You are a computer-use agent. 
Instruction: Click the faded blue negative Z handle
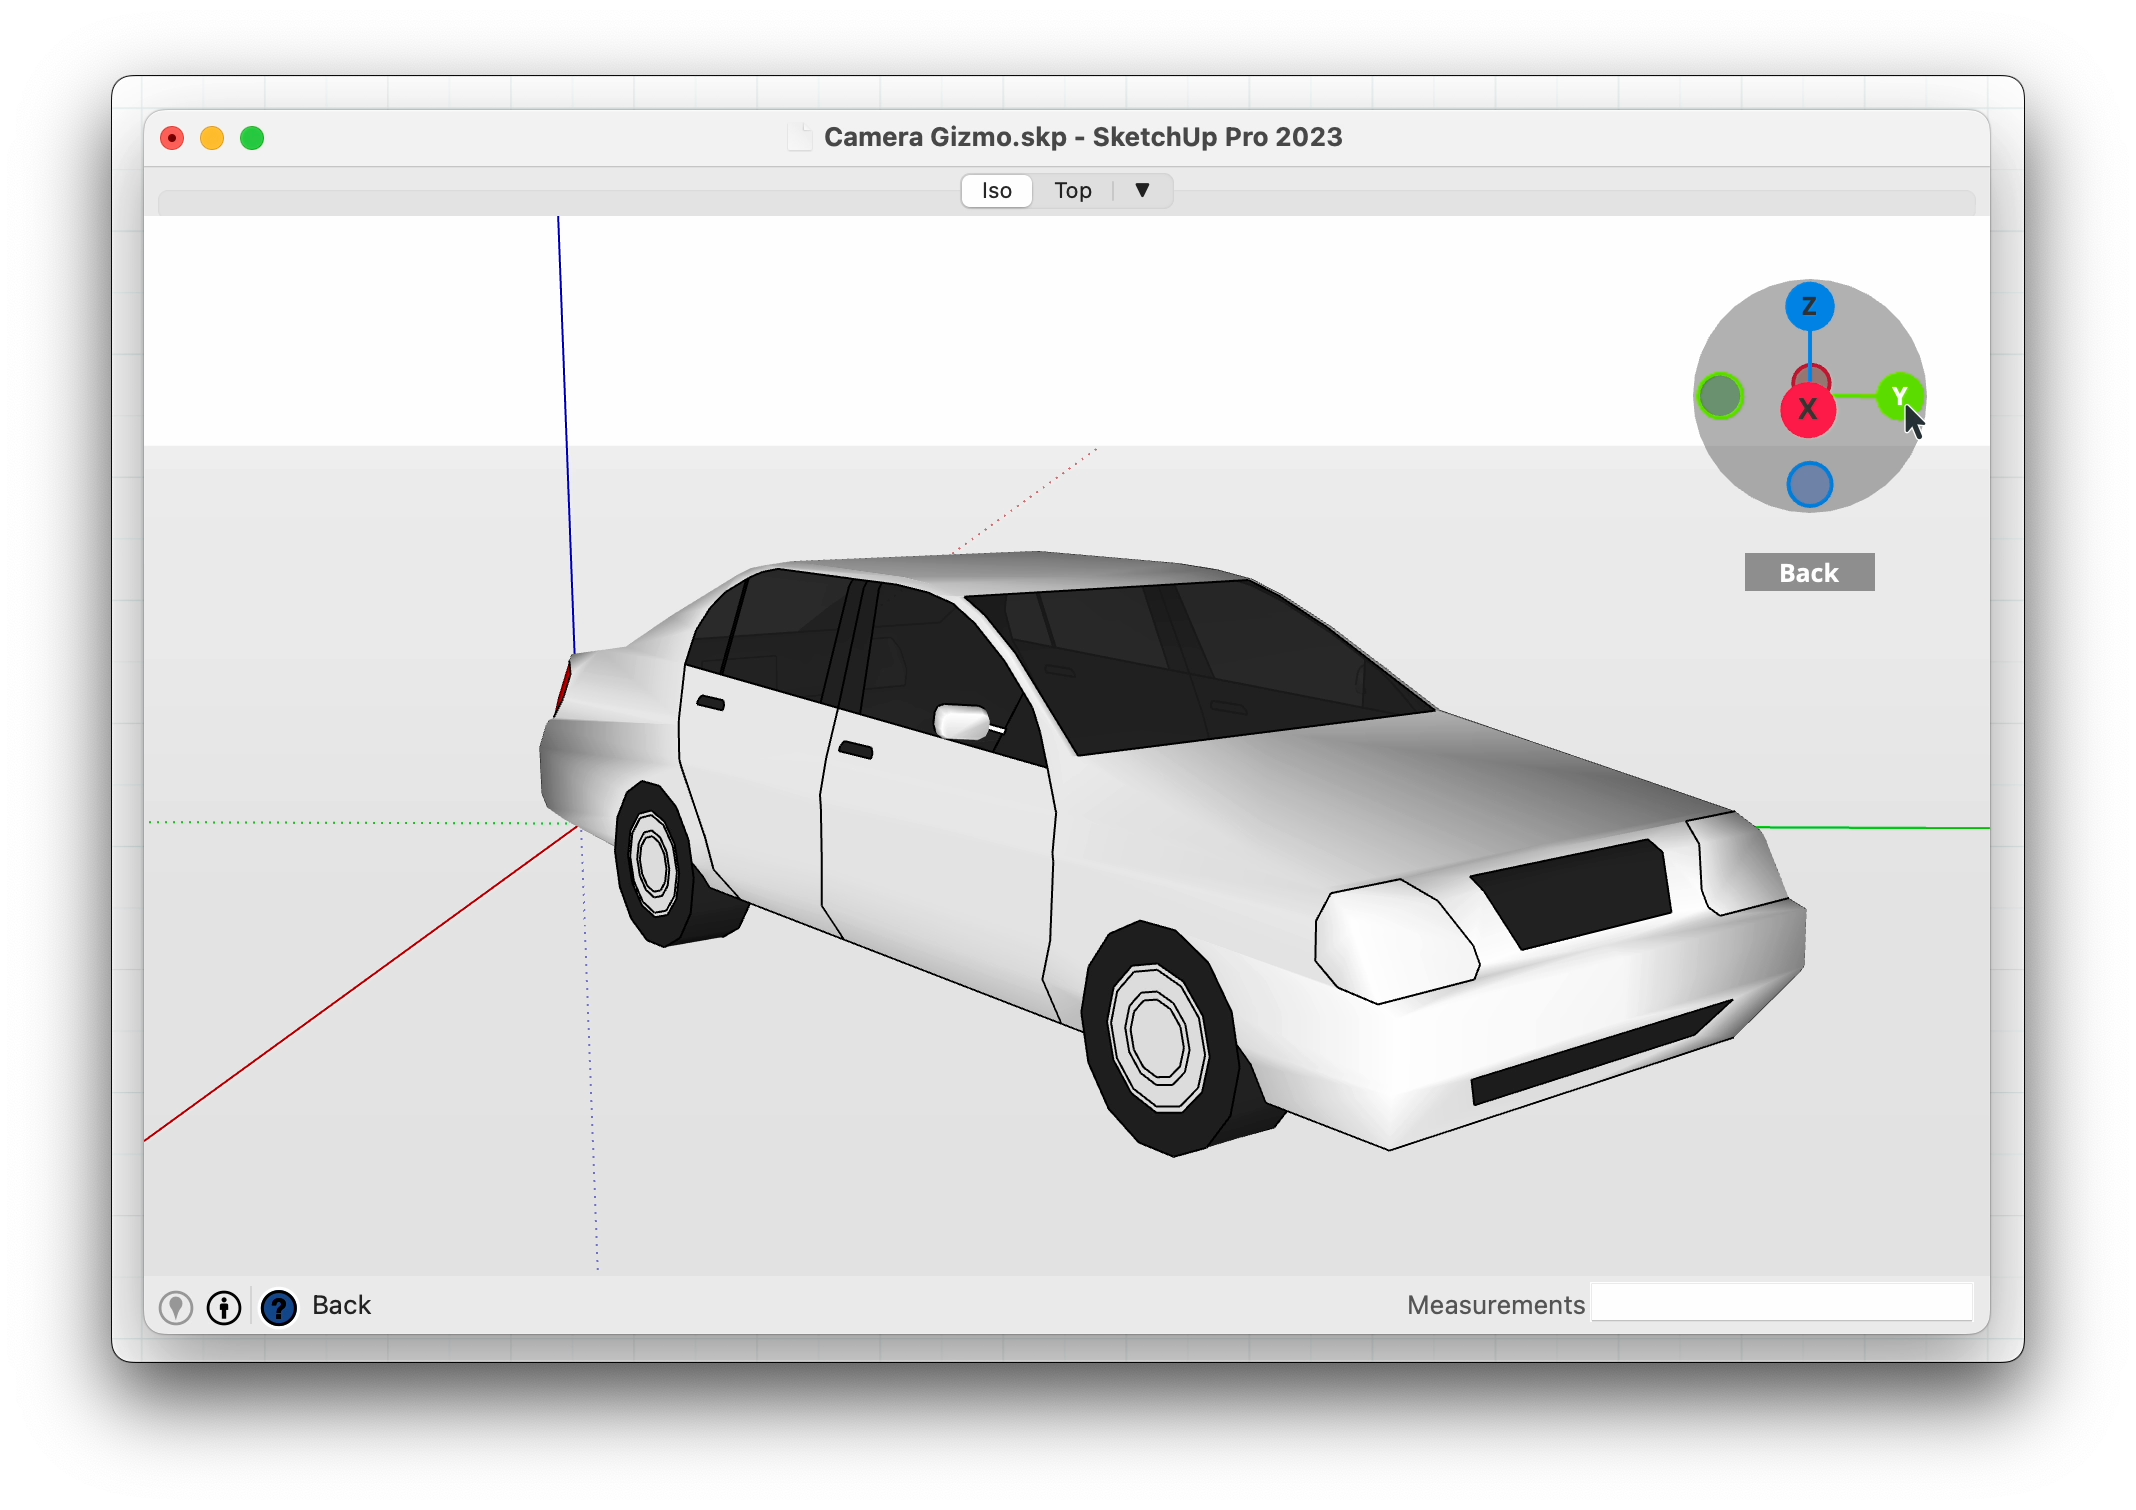[x=1809, y=485]
